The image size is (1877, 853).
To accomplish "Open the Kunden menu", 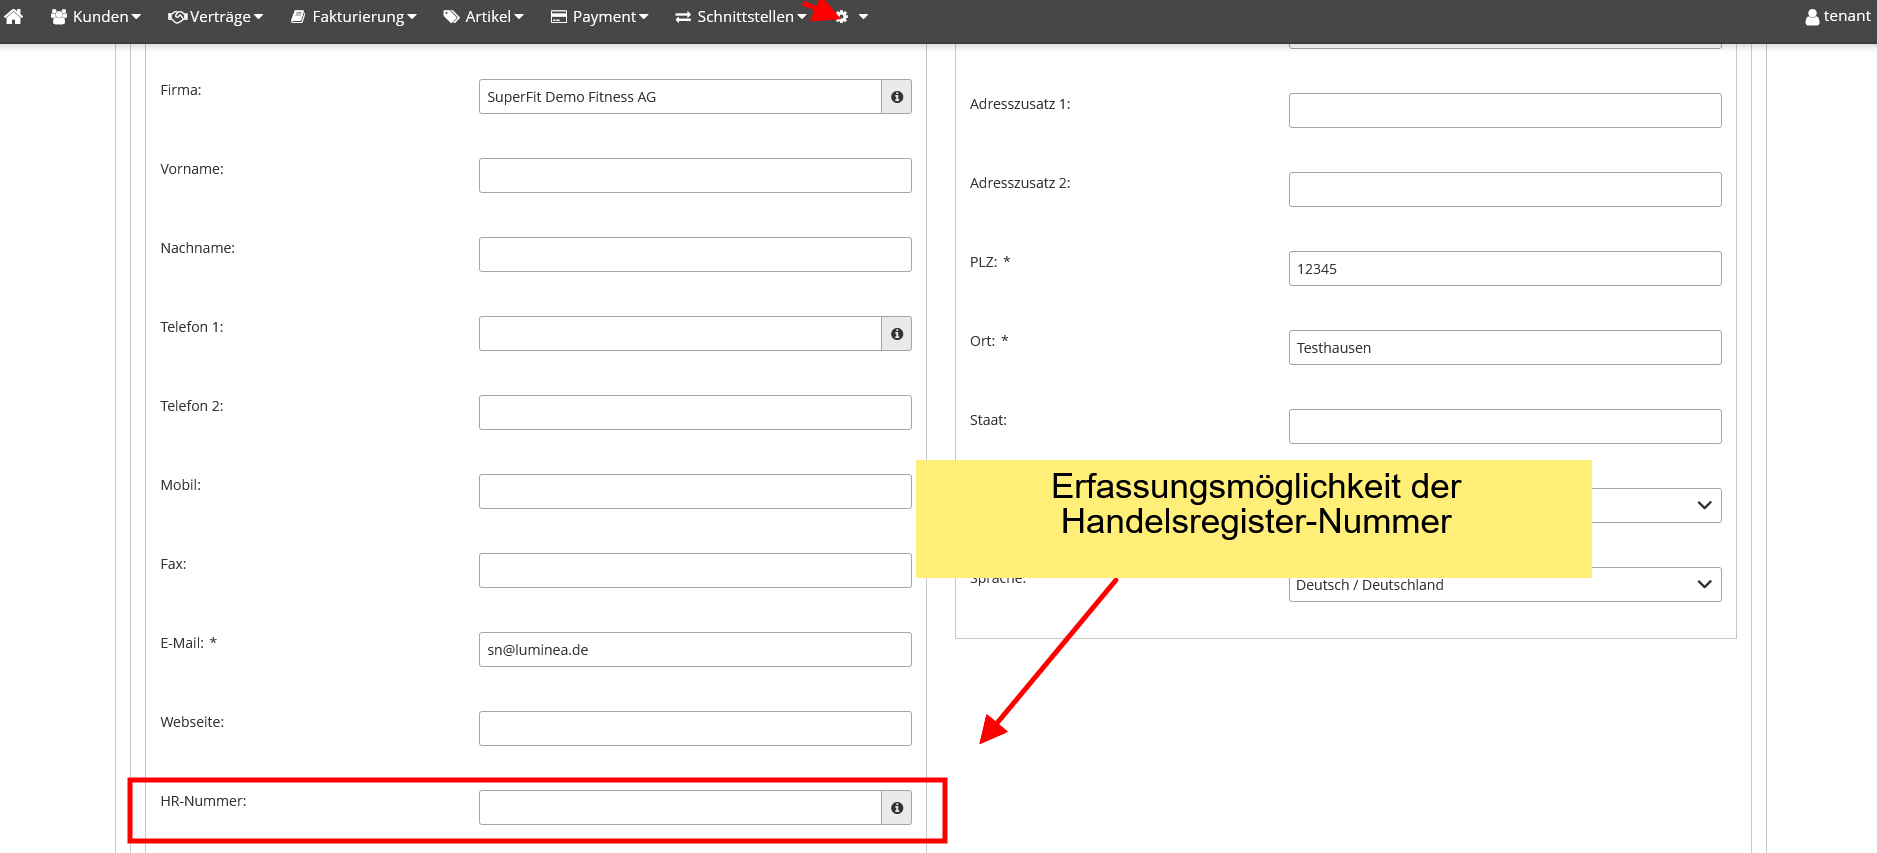I will pos(96,17).
